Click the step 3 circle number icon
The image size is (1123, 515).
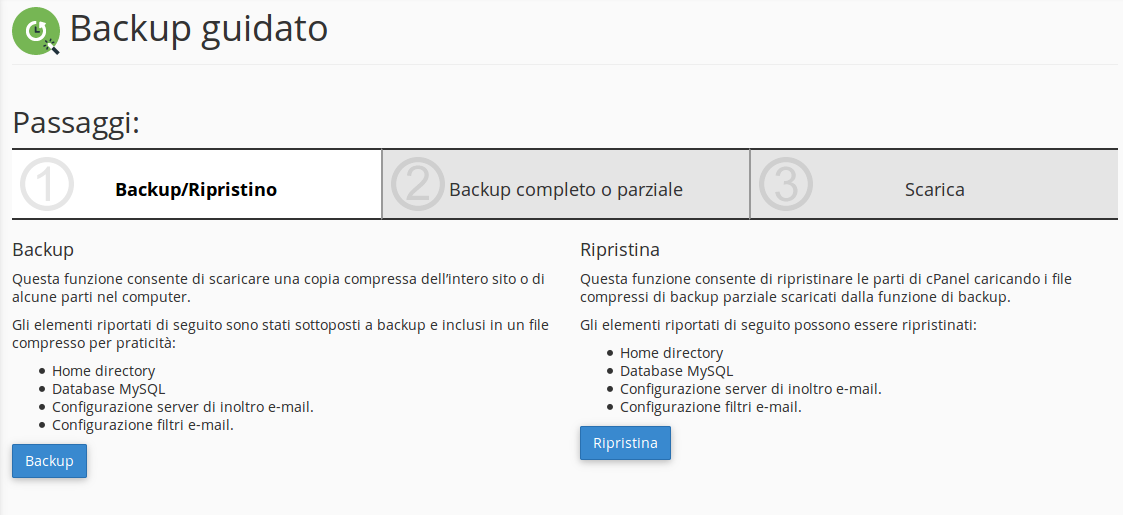coord(786,185)
